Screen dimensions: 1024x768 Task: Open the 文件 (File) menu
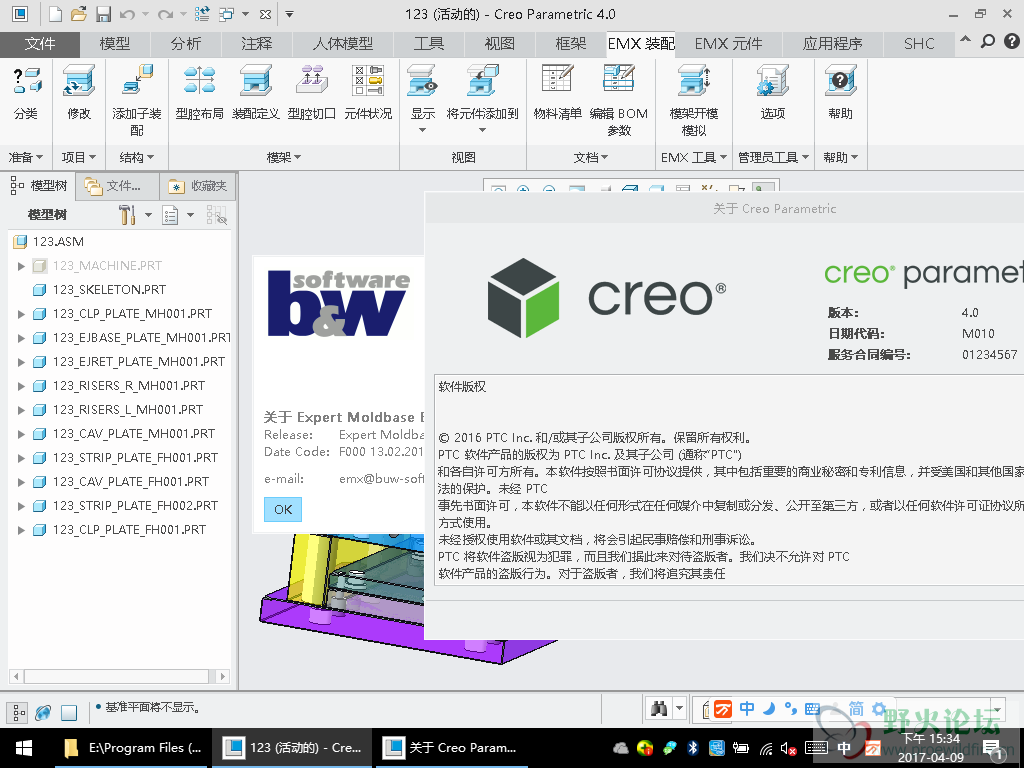40,44
